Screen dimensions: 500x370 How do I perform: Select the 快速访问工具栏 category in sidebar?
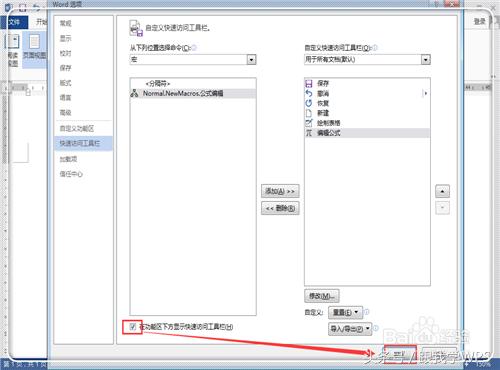click(x=84, y=143)
